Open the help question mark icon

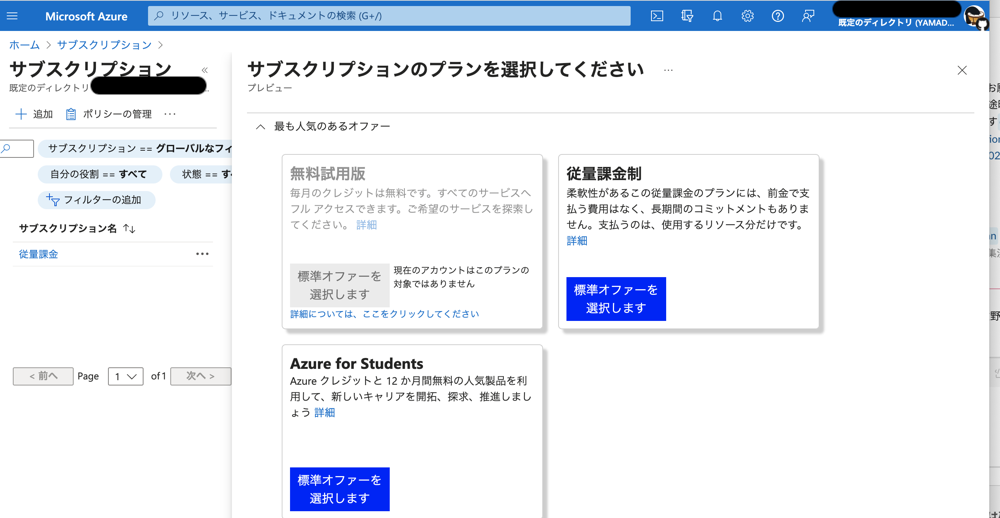[x=777, y=16]
